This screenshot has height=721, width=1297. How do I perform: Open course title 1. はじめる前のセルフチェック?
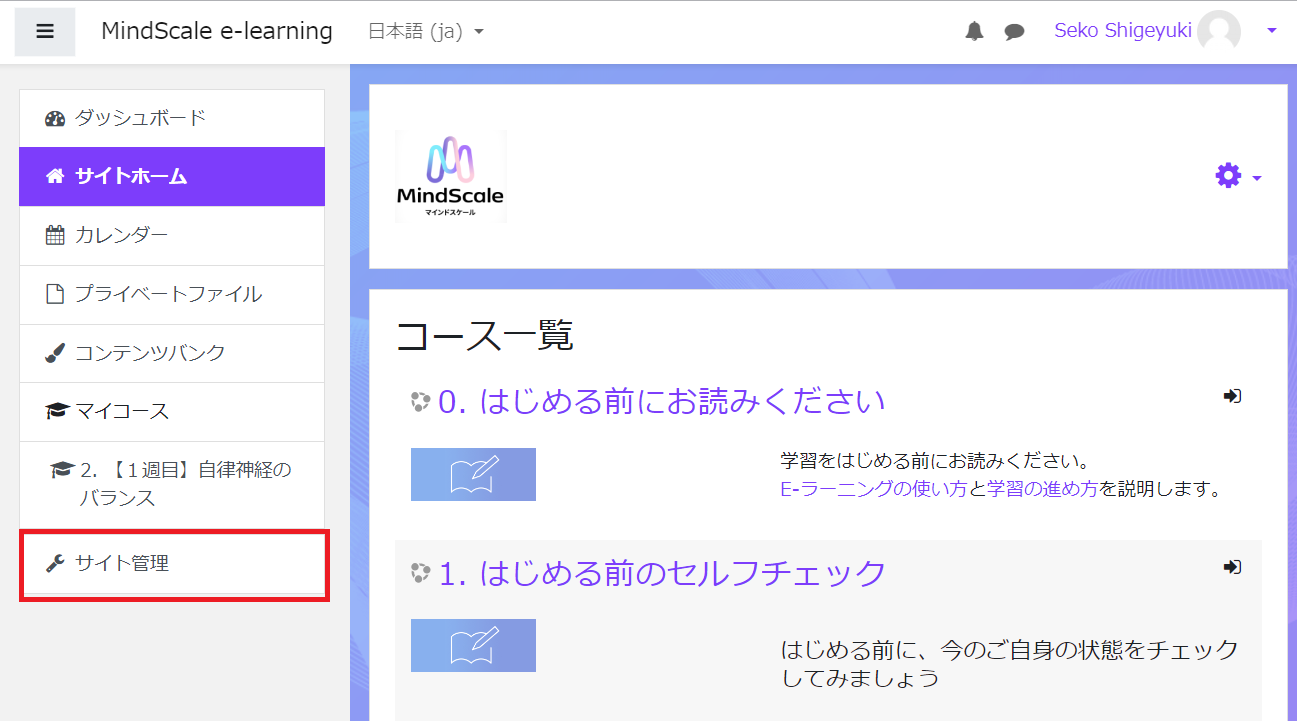click(x=662, y=573)
